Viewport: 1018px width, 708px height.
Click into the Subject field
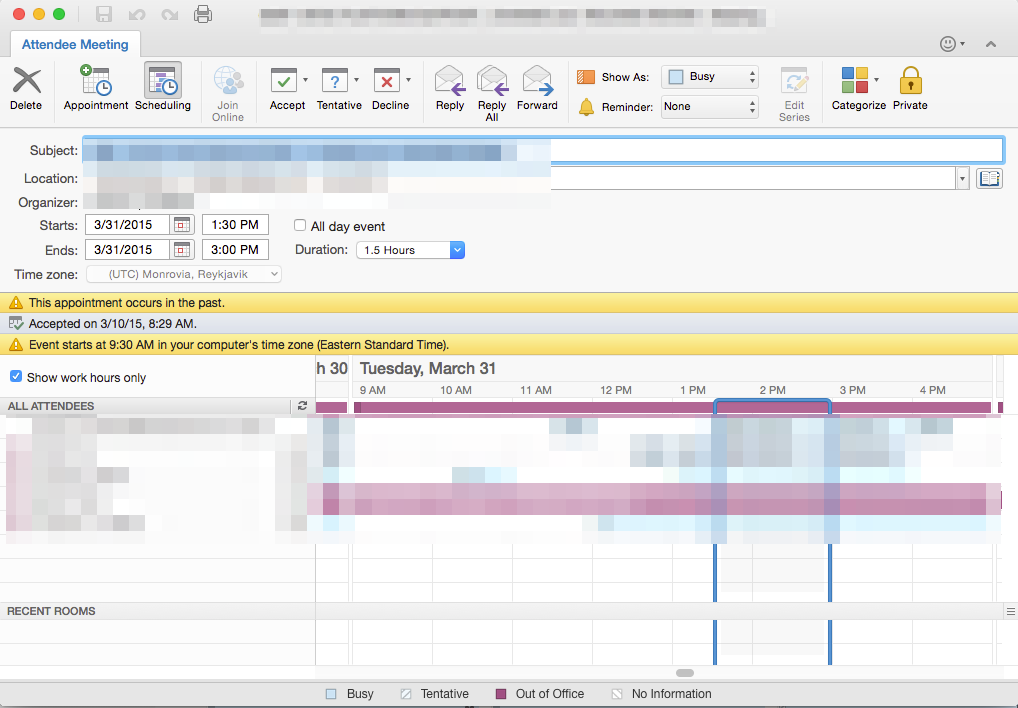pyautogui.click(x=543, y=151)
